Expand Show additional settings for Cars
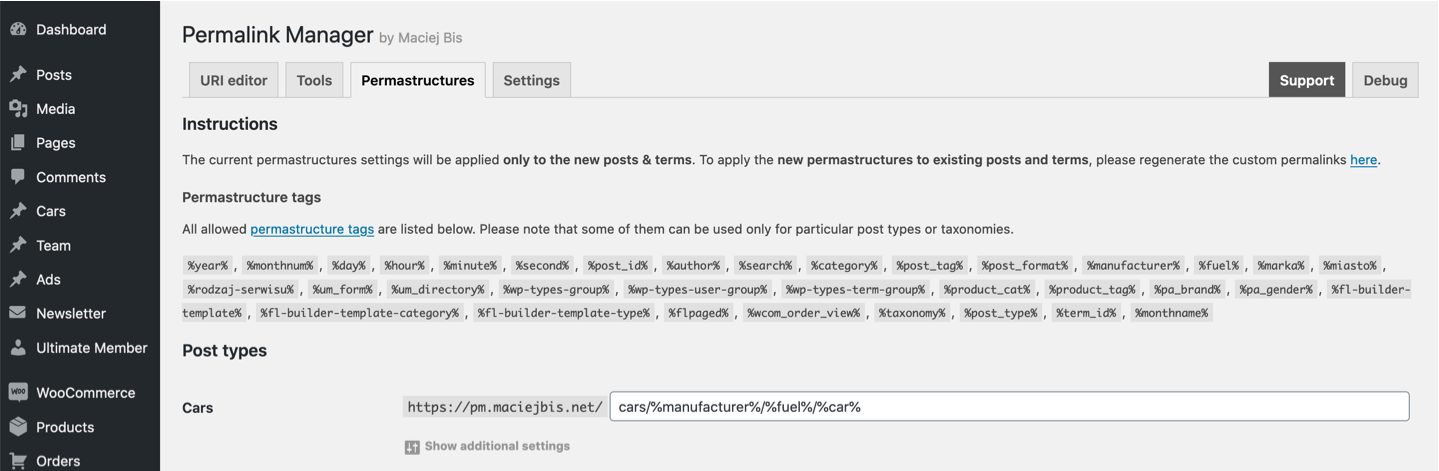Screen dimensions: 1439x471 (487, 446)
